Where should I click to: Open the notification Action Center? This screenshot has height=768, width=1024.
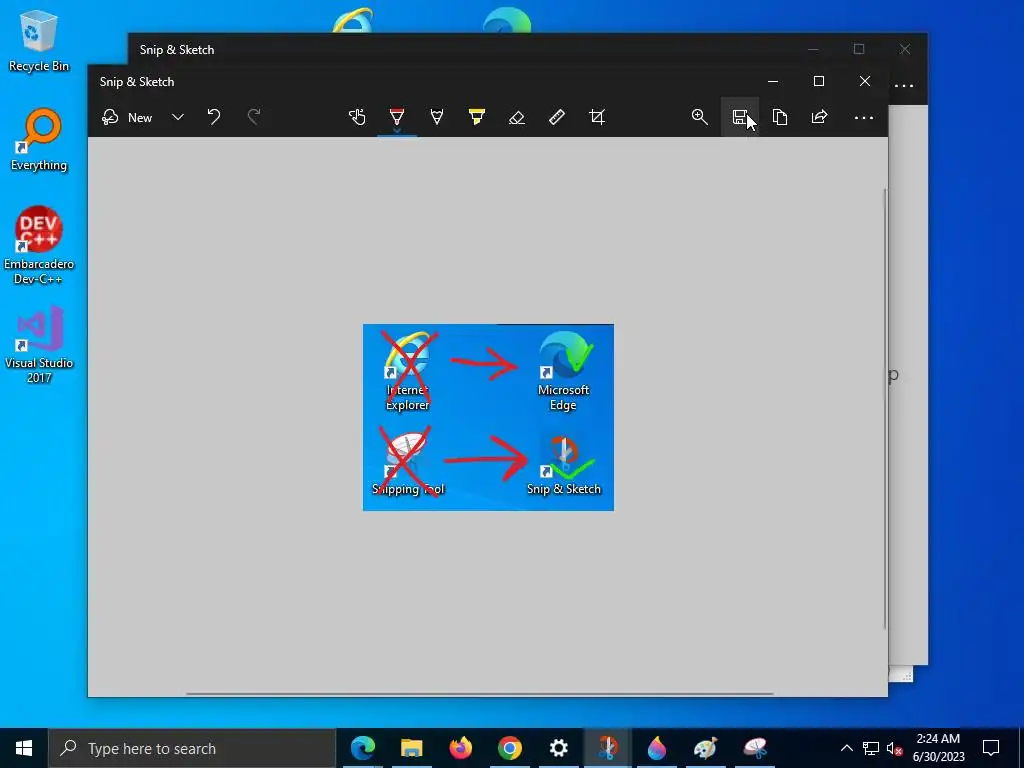pos(991,748)
